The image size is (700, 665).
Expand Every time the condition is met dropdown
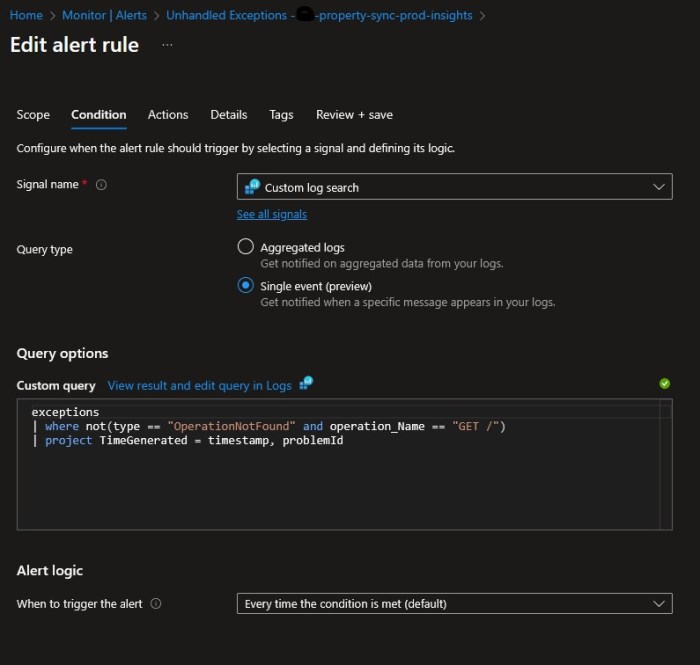pos(454,603)
